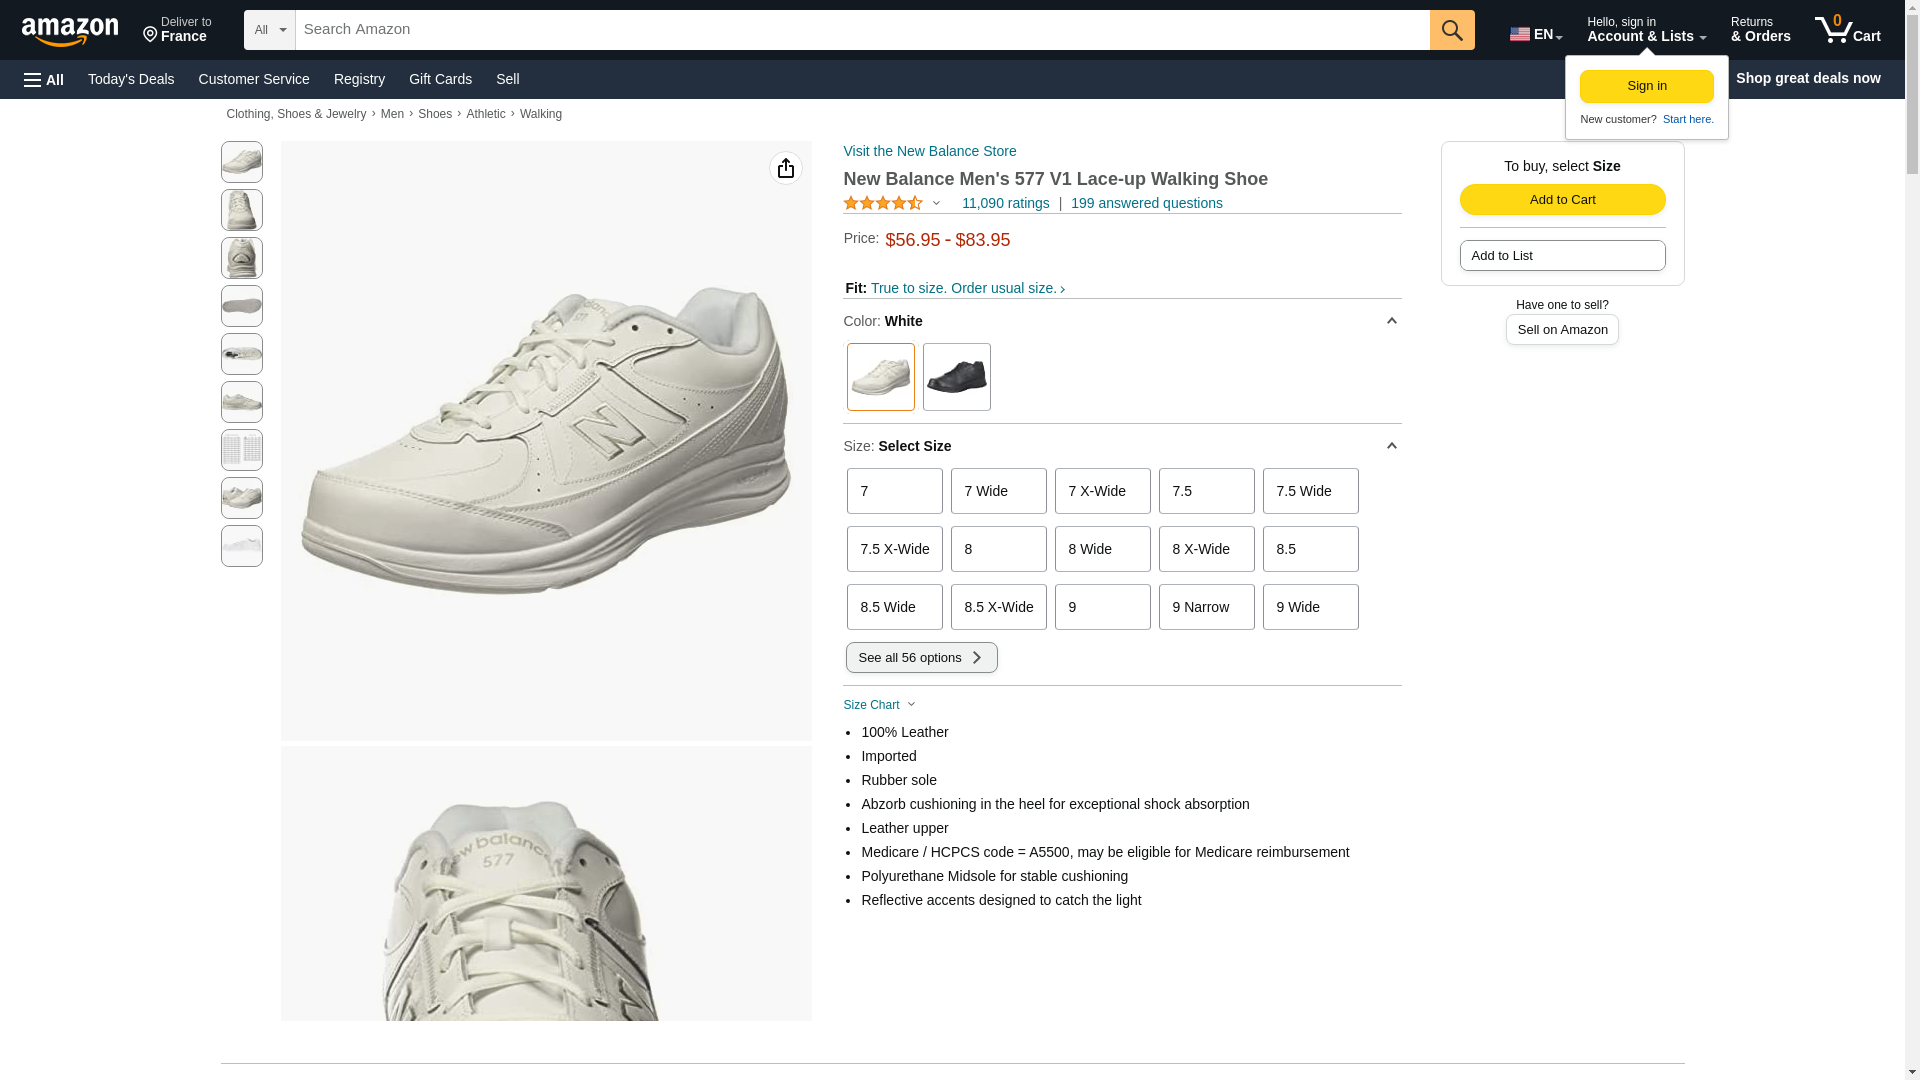1920x1080 pixels.
Task: Open the EN language flag selector
Action: (x=1535, y=34)
